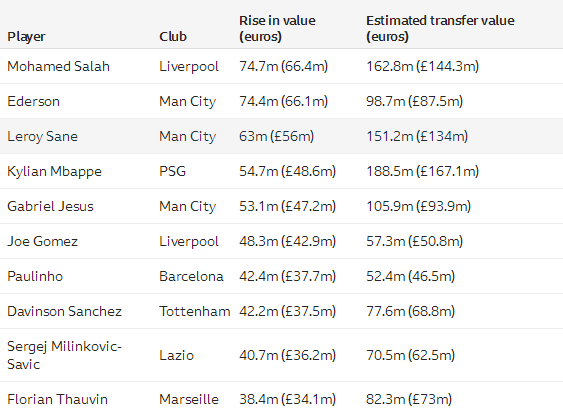Image resolution: width=563 pixels, height=416 pixels.
Task: Select the Joe Gomez name cell
Action: click(x=42, y=241)
